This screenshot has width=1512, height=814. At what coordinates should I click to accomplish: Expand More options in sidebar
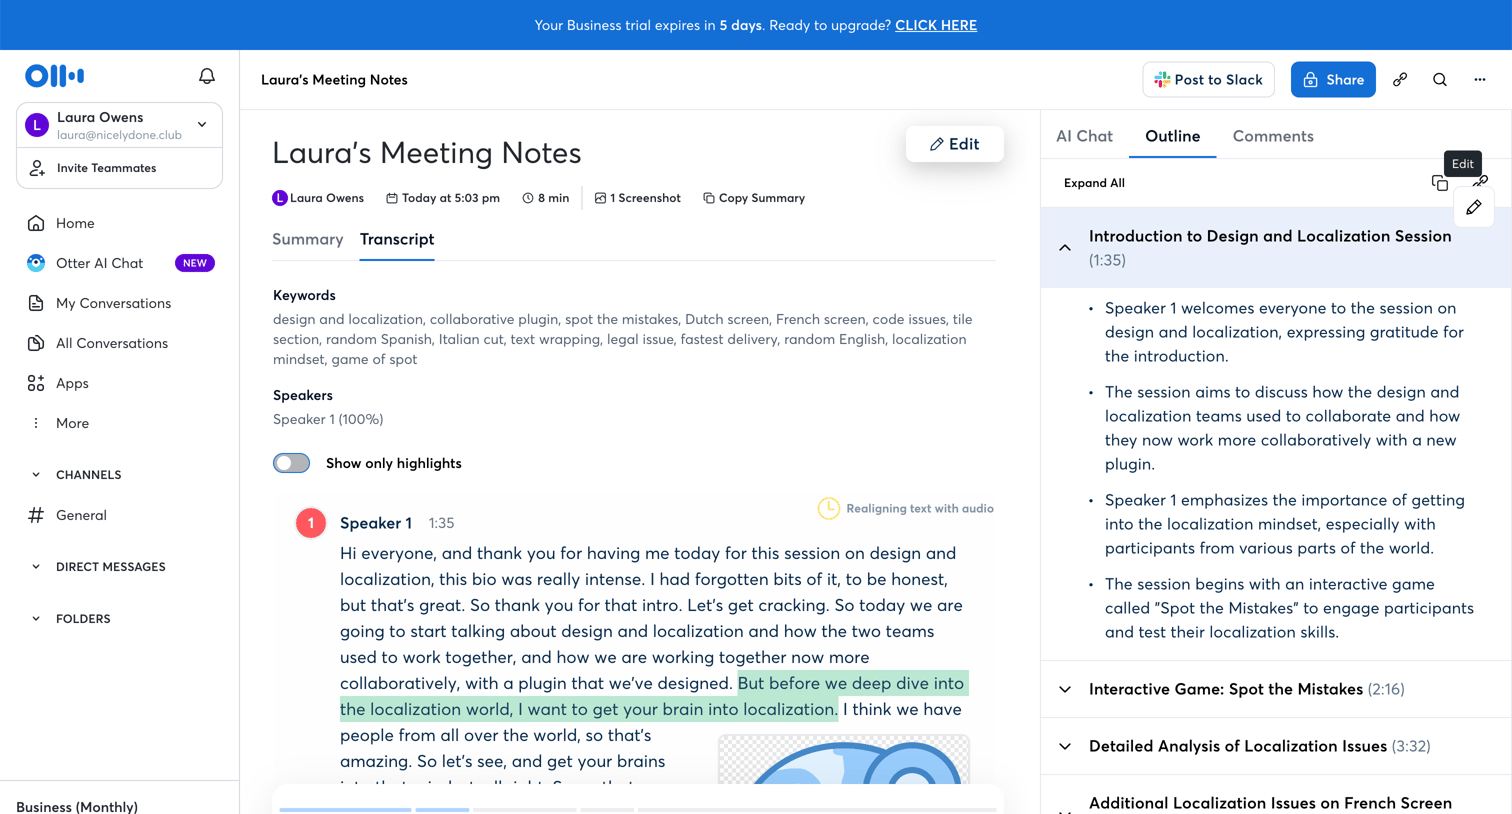[x=72, y=423]
